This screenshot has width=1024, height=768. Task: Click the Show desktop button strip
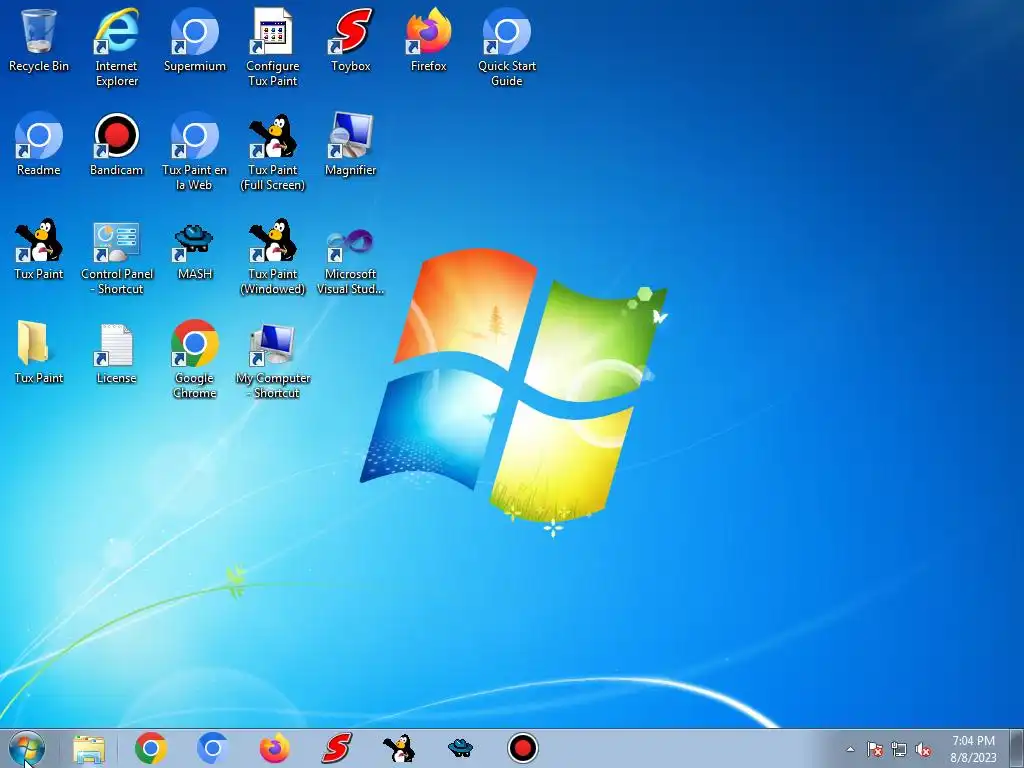click(1017, 748)
